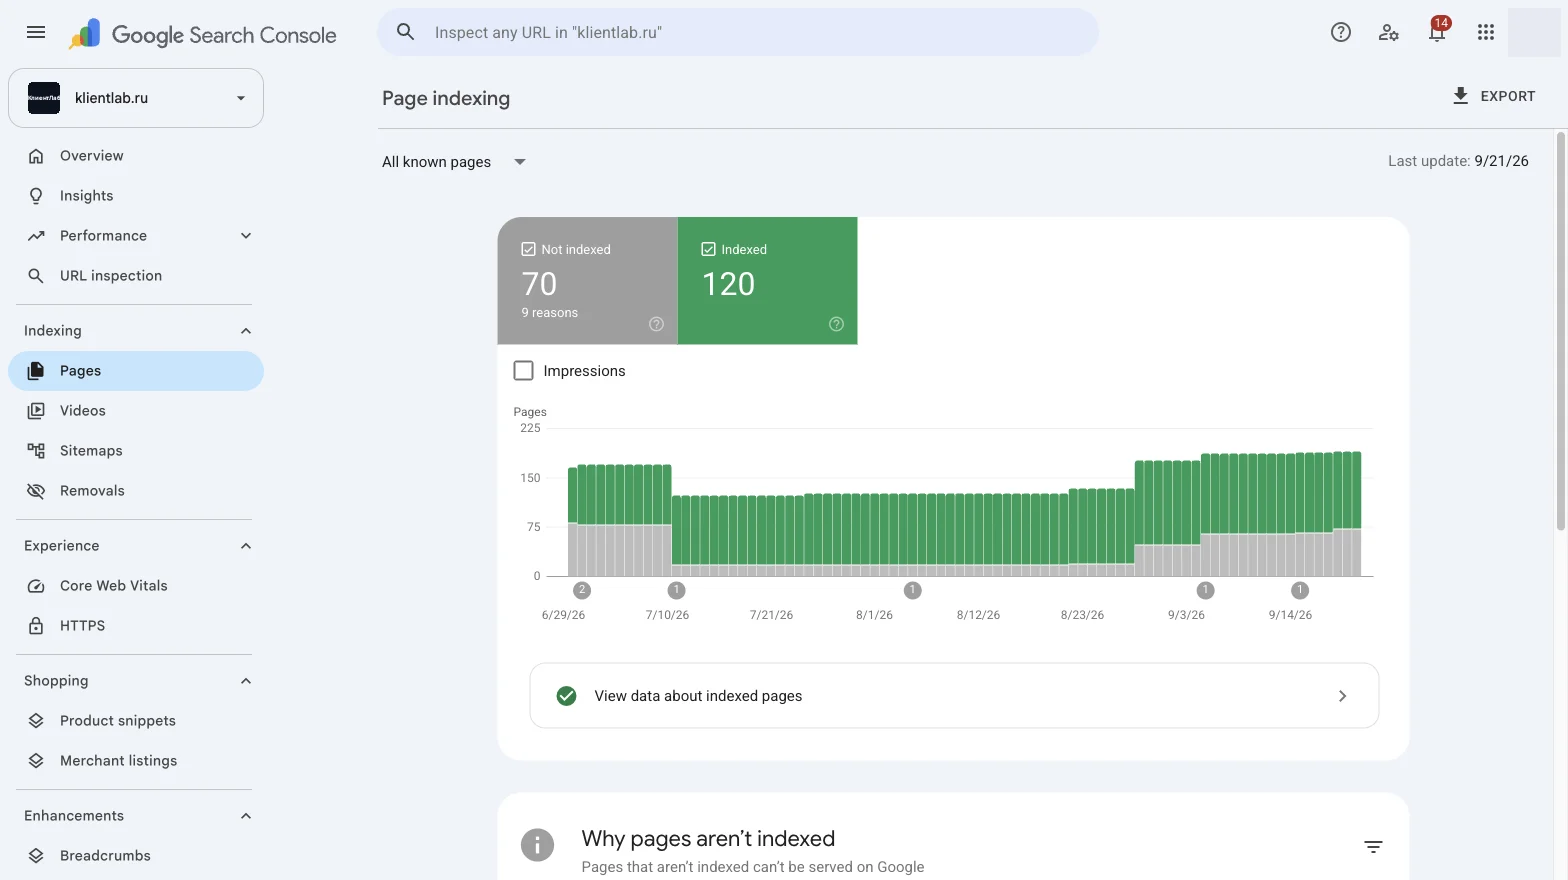The width and height of the screenshot is (1568, 880).
Task: Collapse the Experience section
Action: (246, 546)
